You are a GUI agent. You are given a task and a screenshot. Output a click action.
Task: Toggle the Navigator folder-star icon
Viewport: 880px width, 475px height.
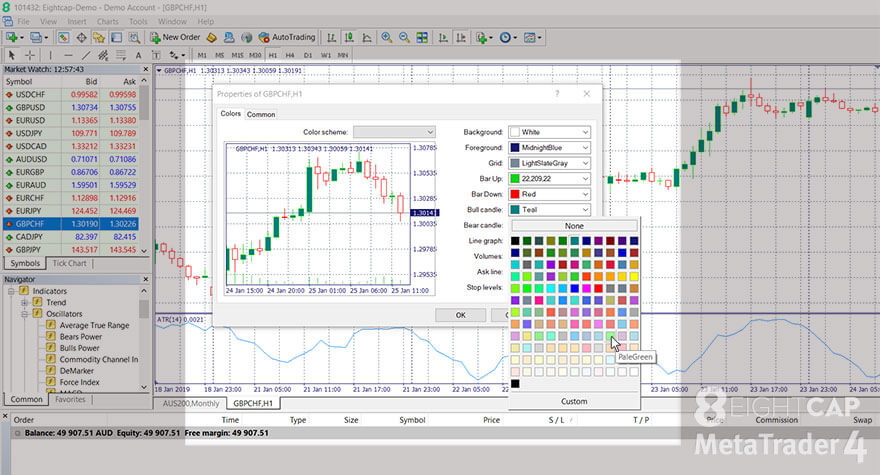[x=99, y=38]
